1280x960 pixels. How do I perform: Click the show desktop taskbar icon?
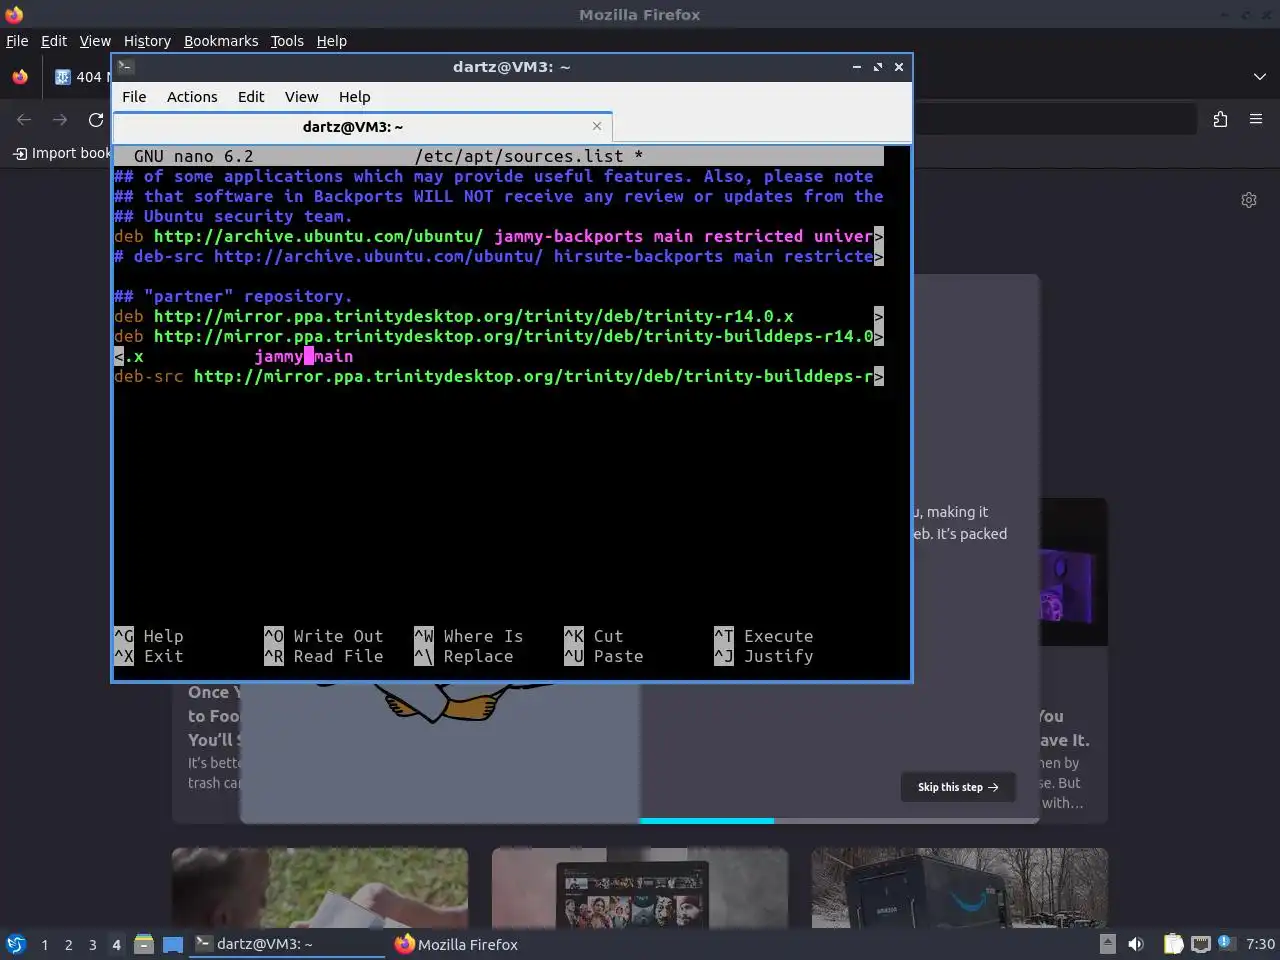[172, 944]
